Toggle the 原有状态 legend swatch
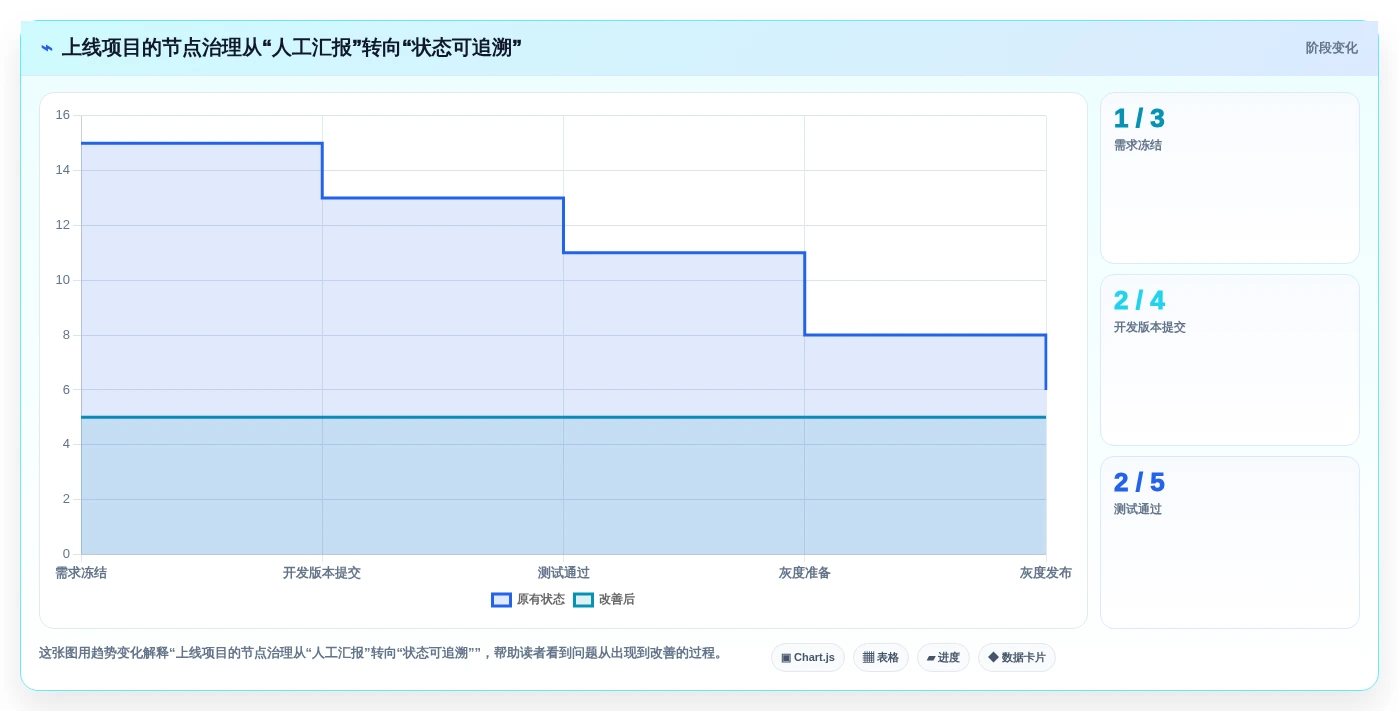The image size is (1399, 711). [x=501, y=600]
